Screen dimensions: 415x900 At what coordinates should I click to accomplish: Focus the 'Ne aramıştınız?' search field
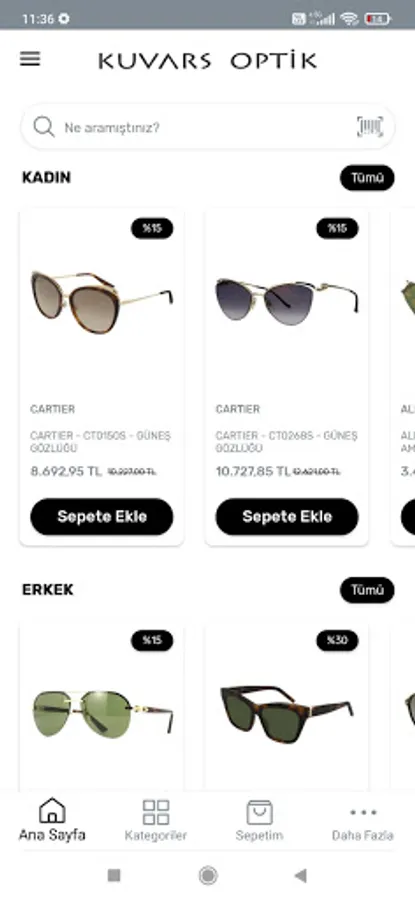[208, 127]
